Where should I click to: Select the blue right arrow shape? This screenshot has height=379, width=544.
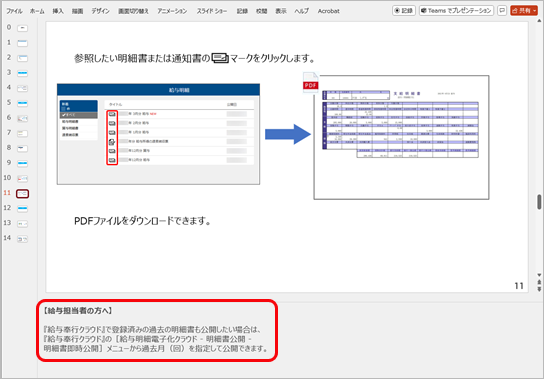(288, 134)
